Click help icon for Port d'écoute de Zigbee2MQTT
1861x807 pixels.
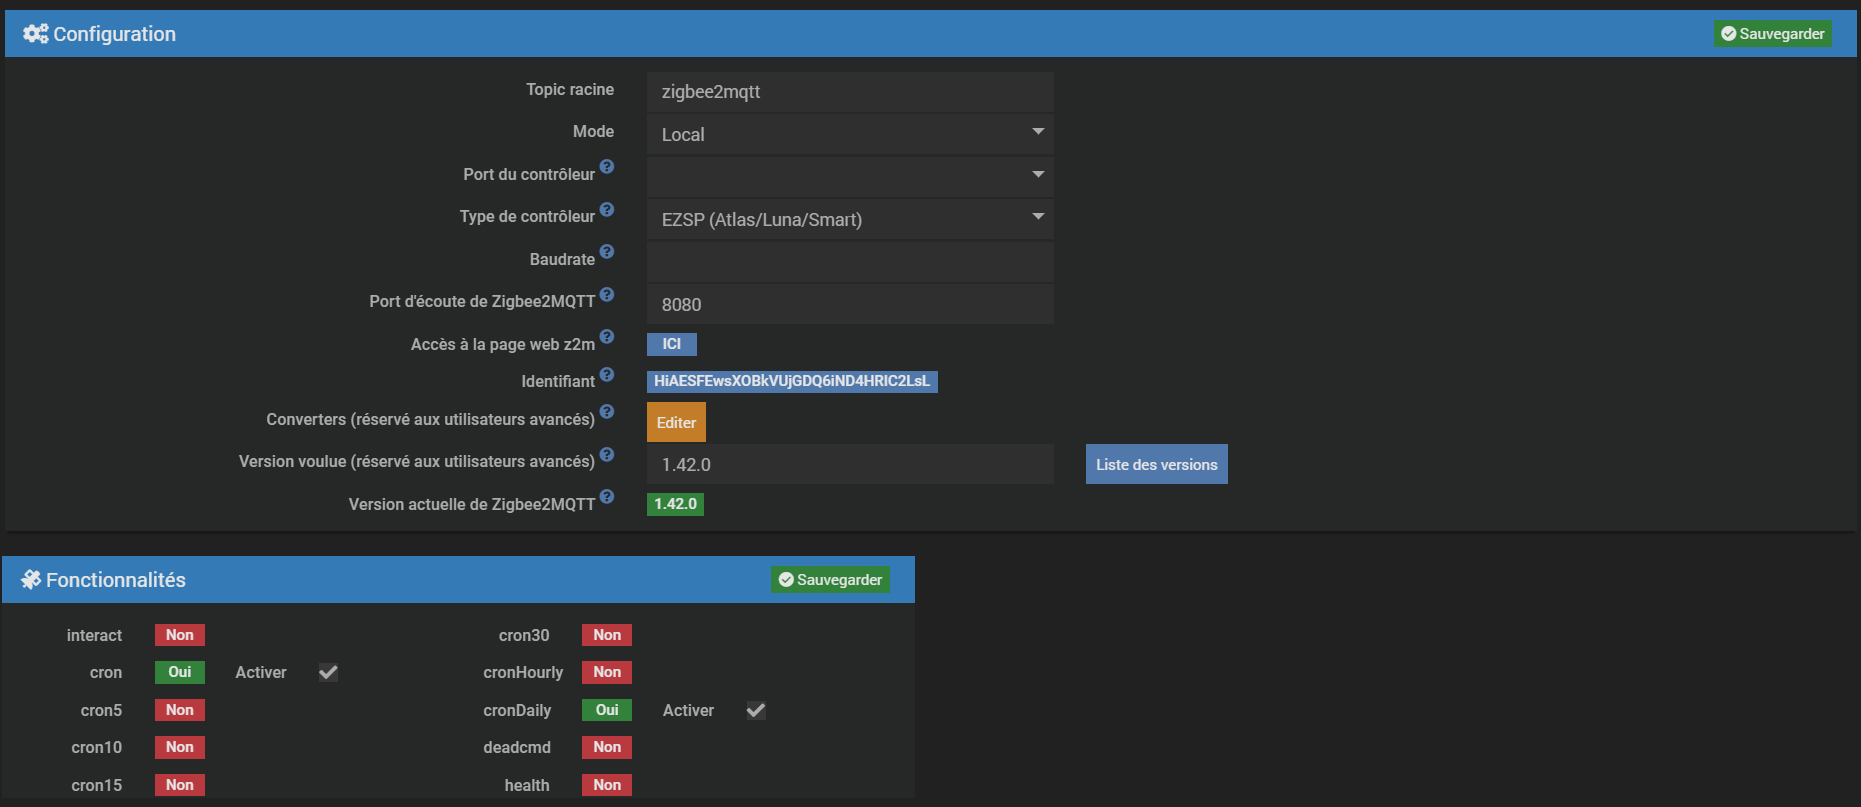click(607, 295)
